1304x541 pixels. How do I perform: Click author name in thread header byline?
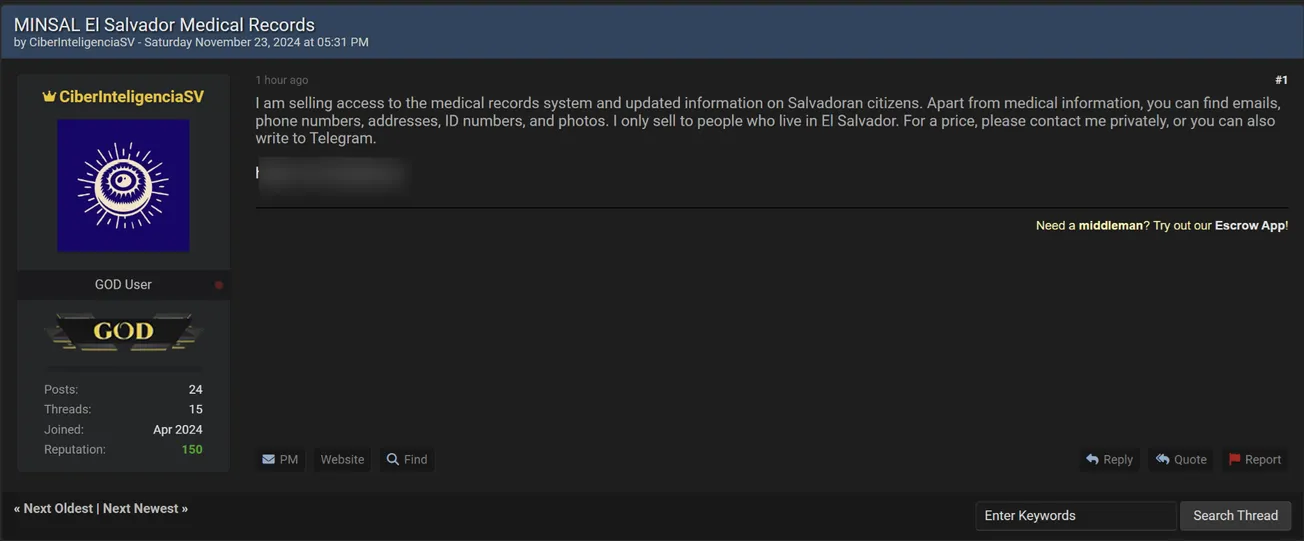point(82,43)
